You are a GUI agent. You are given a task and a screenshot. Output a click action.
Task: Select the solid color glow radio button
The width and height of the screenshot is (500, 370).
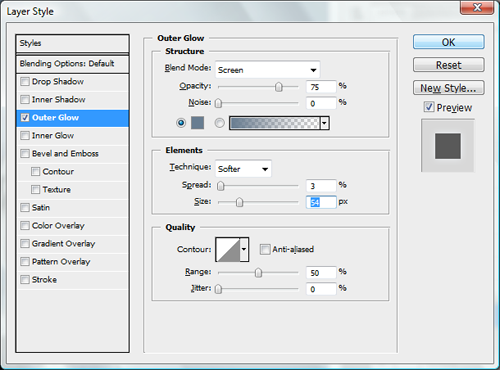tap(181, 123)
